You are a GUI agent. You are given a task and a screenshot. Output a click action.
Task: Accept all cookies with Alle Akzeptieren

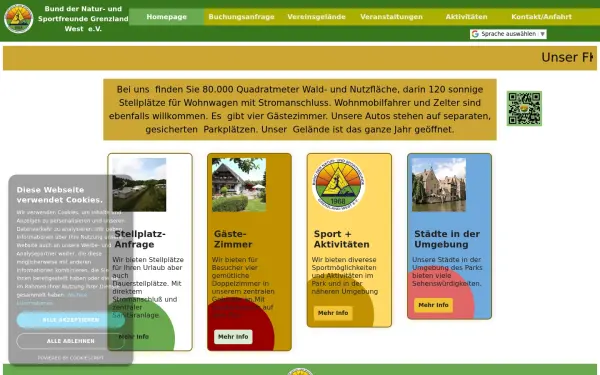tap(71, 320)
